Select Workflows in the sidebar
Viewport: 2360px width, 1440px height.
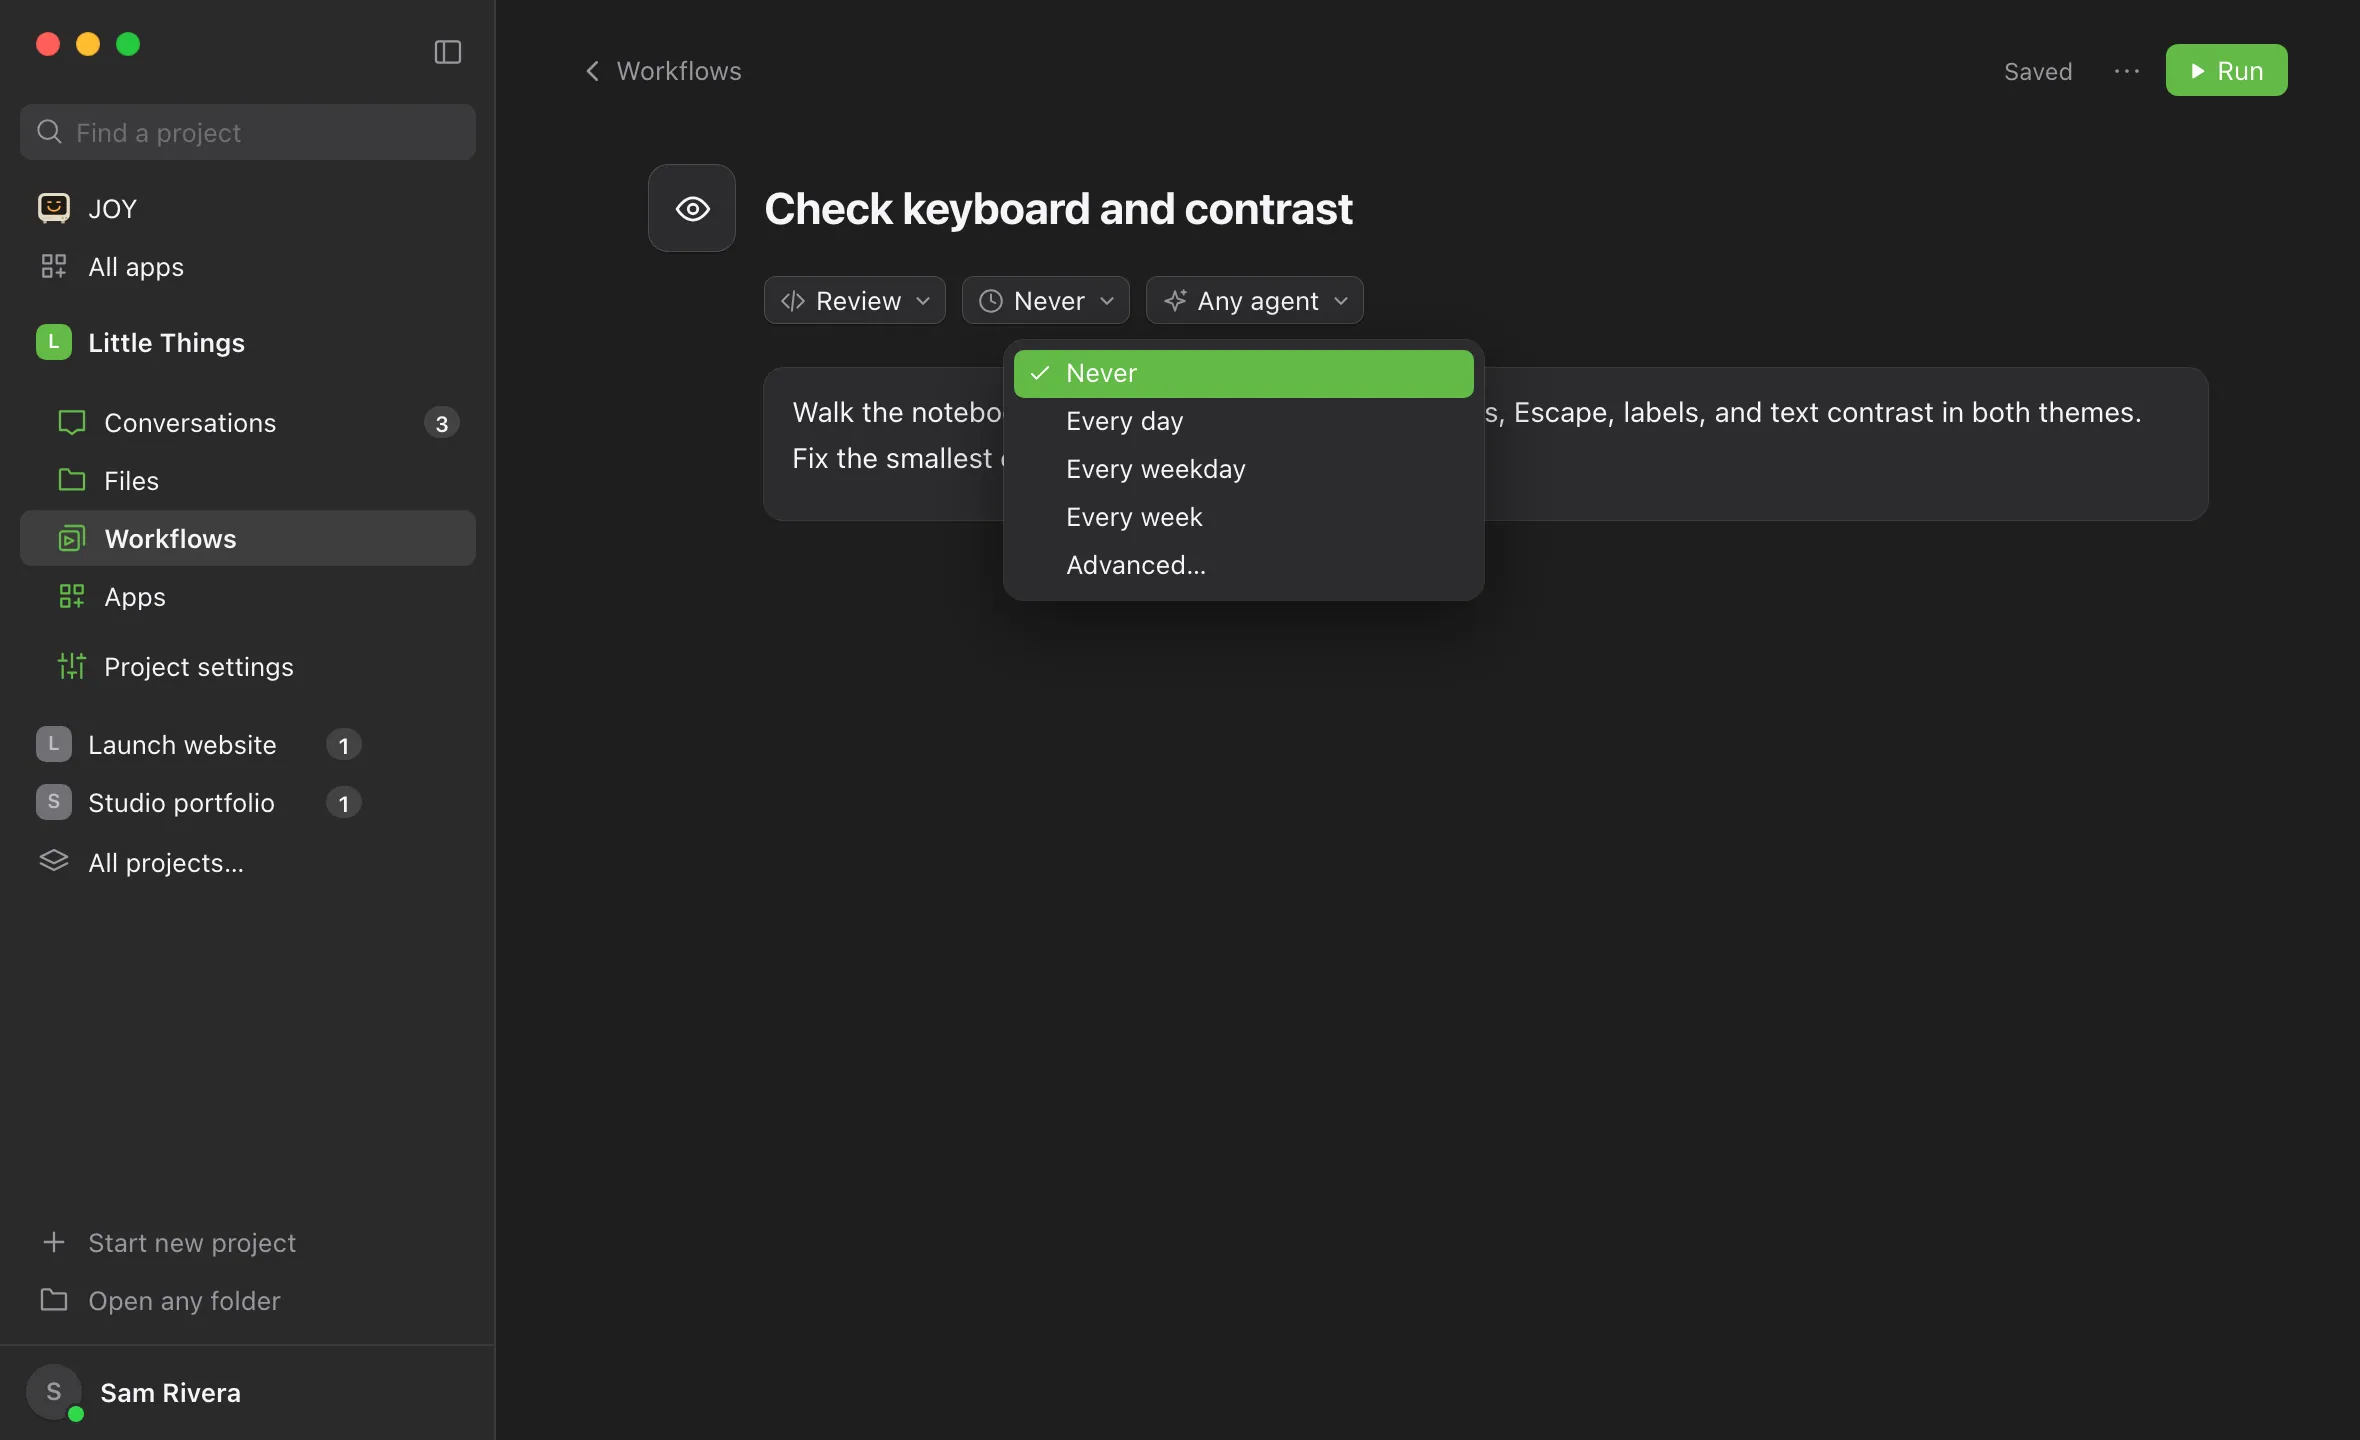[x=248, y=538]
